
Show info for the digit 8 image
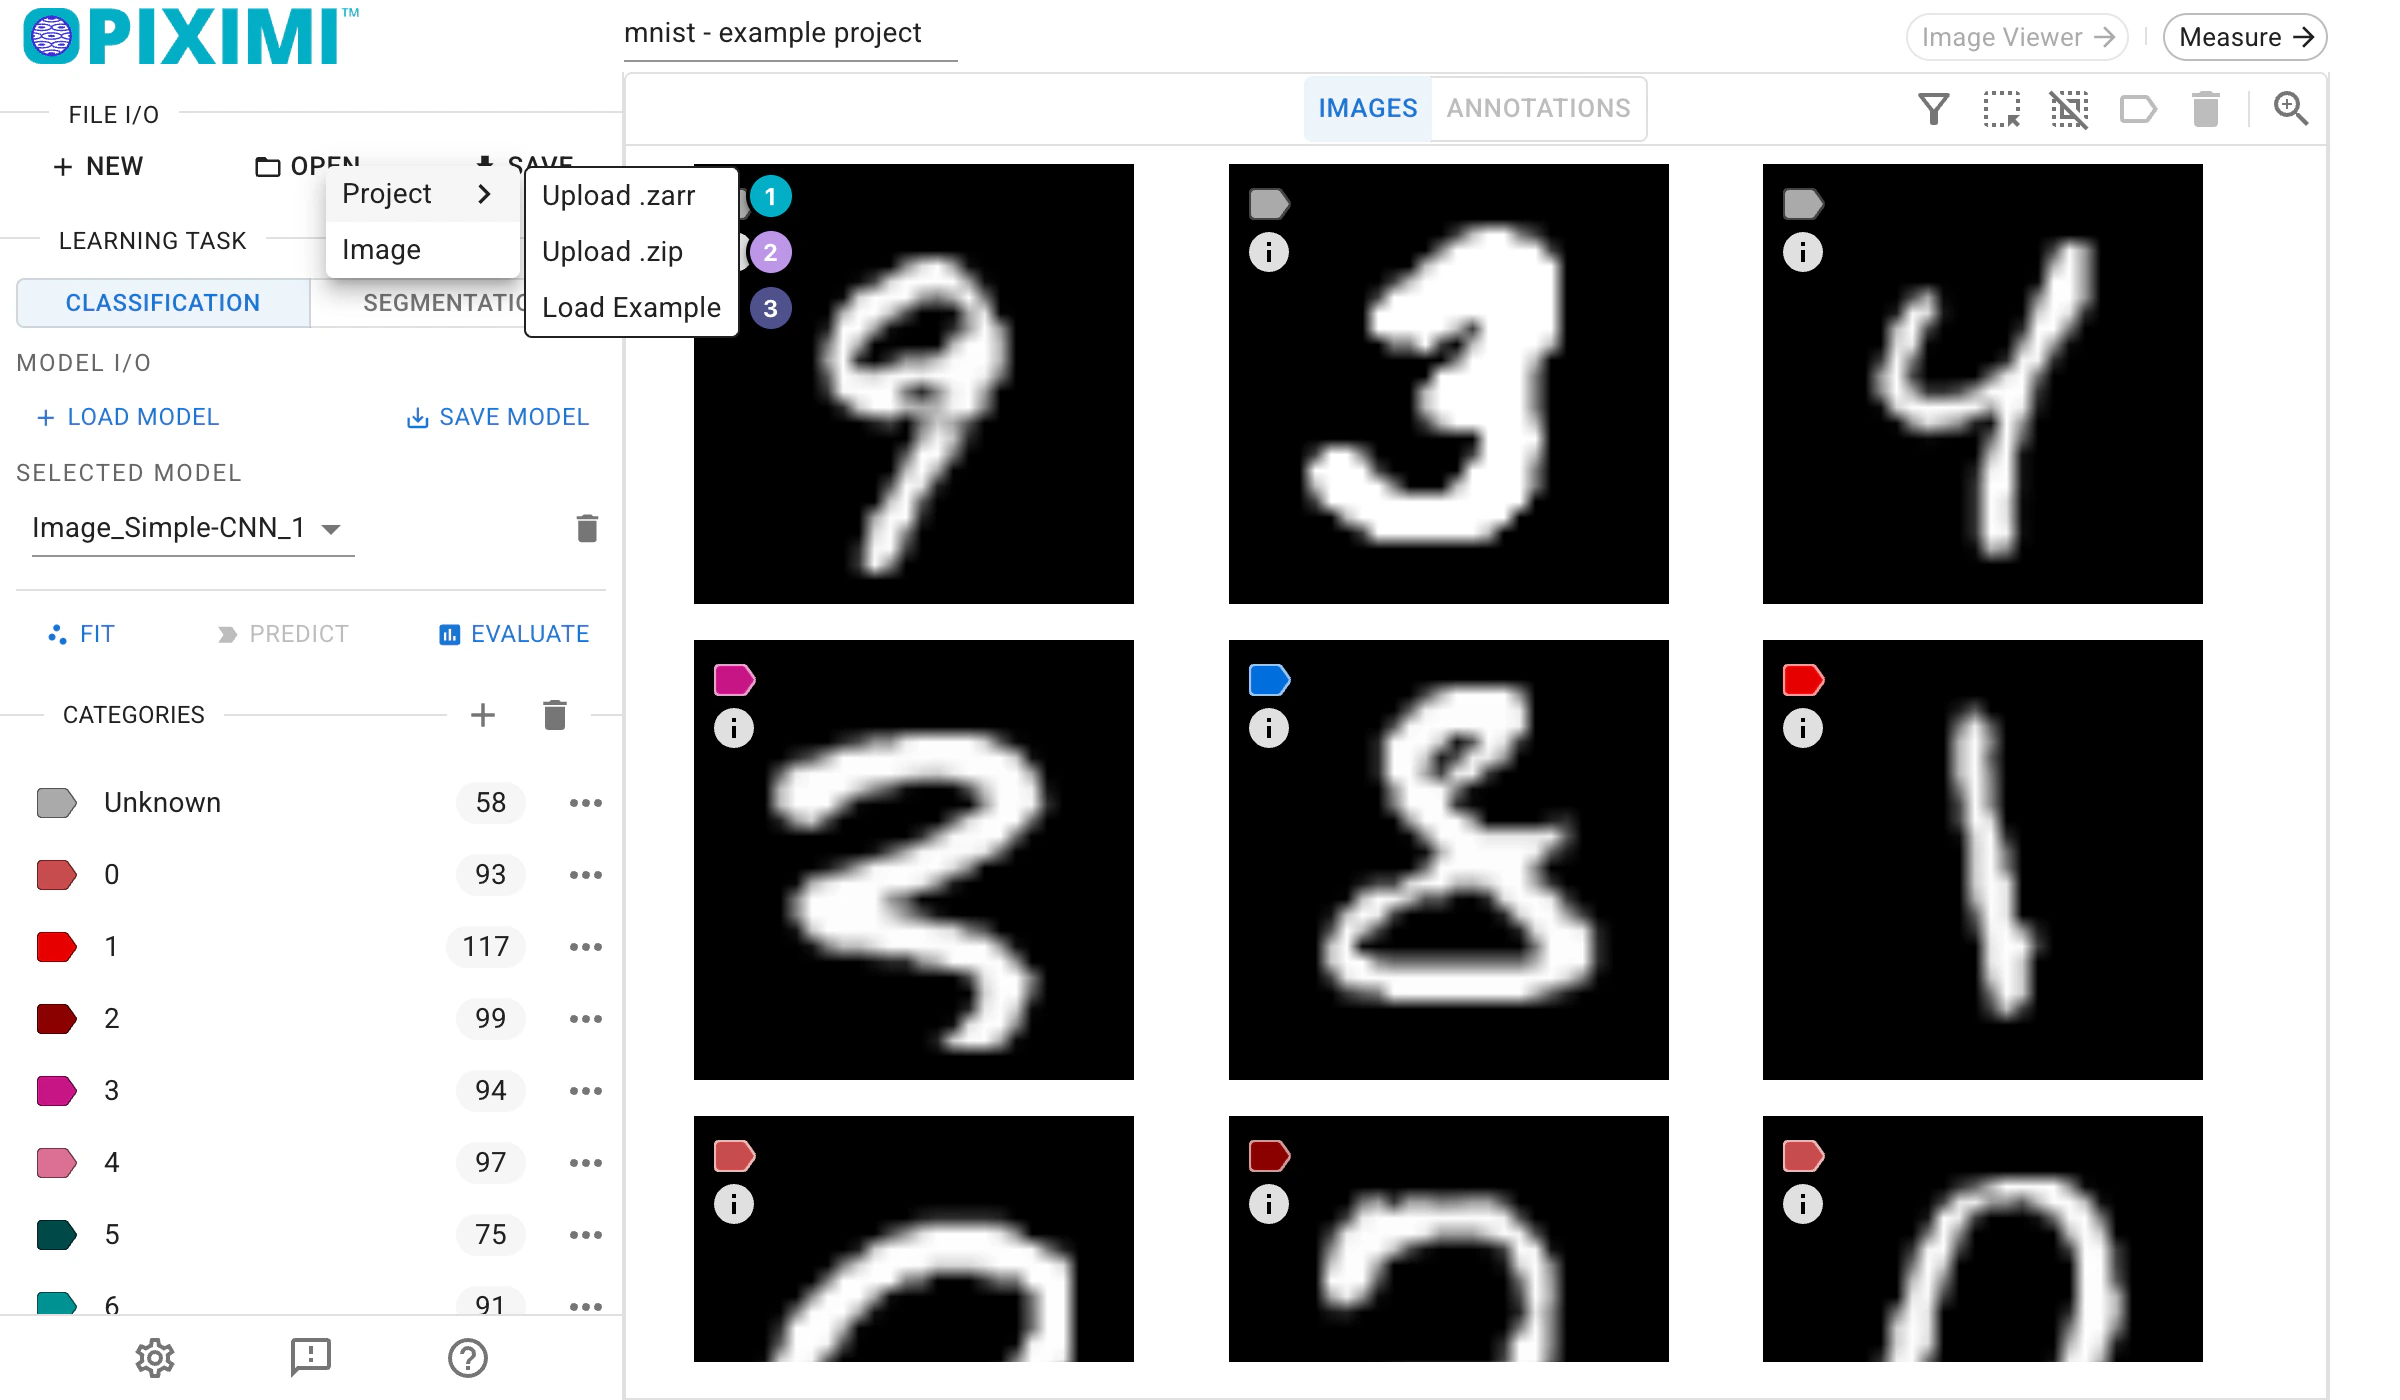[x=1269, y=728]
